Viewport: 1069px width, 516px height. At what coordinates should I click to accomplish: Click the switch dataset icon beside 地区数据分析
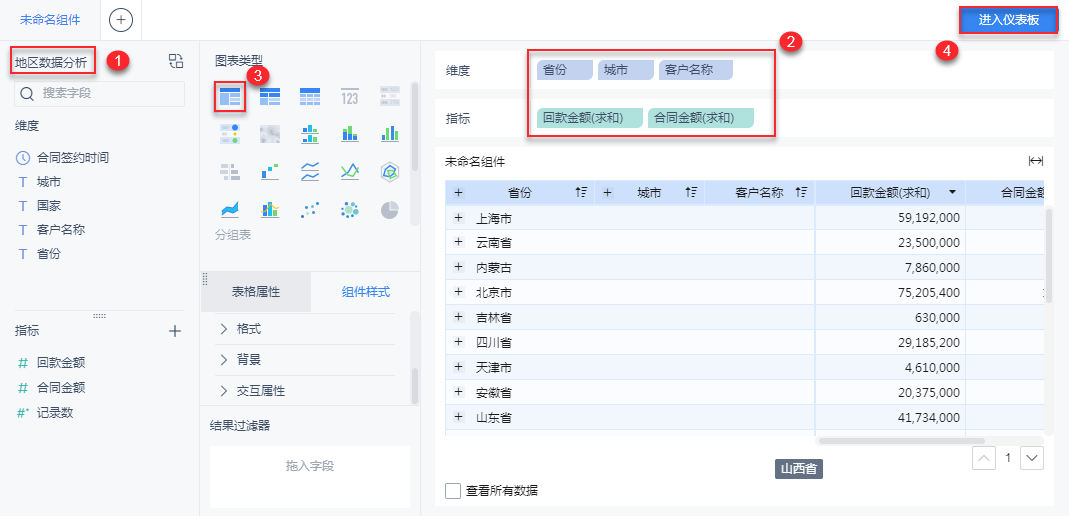coord(176,61)
